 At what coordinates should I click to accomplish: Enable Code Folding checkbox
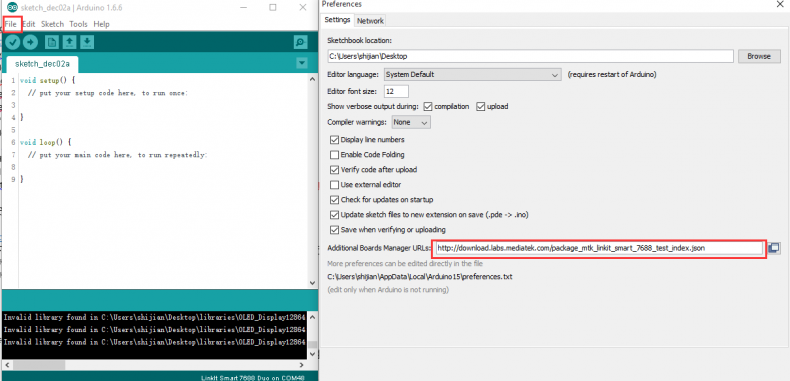(334, 155)
